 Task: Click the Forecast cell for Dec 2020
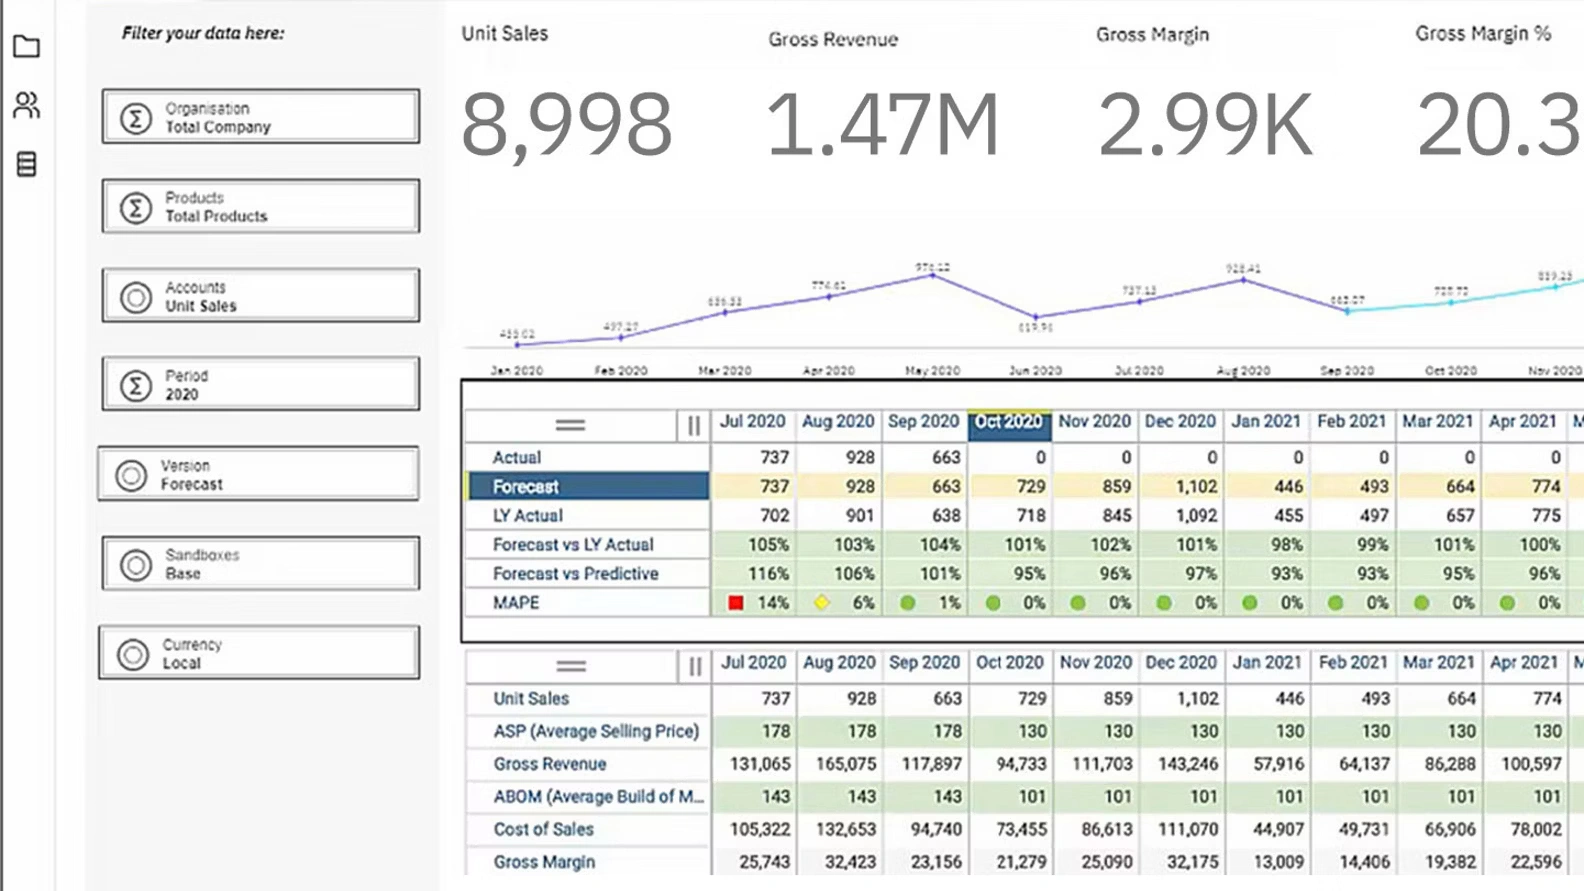click(x=1180, y=487)
